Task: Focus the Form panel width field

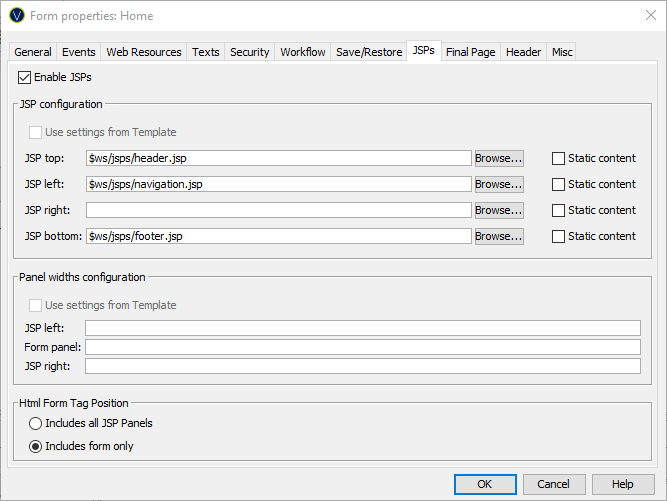Action: [362, 347]
